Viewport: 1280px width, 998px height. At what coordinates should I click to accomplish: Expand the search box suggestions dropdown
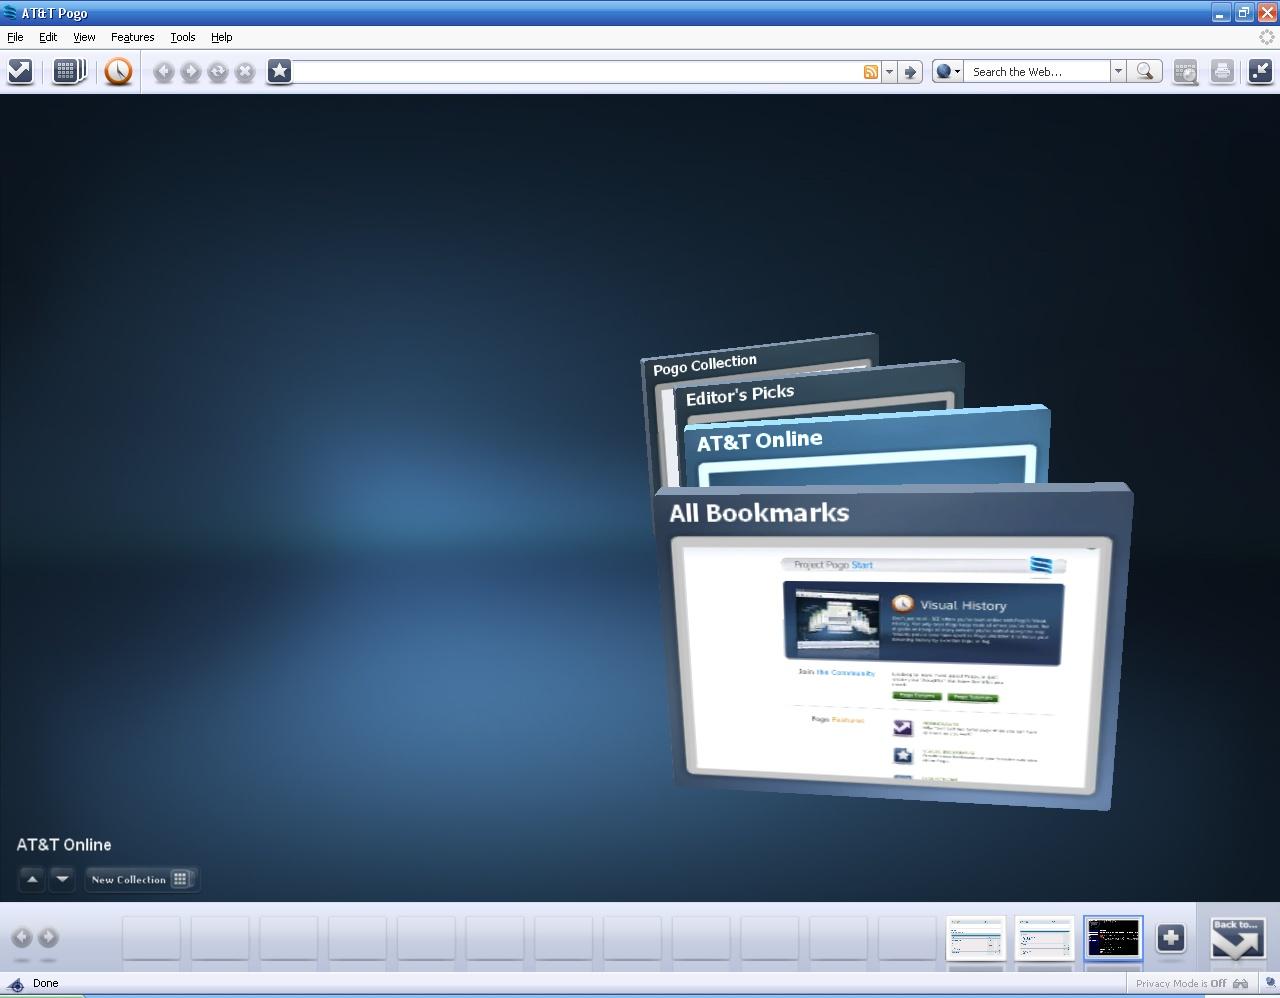click(1118, 71)
